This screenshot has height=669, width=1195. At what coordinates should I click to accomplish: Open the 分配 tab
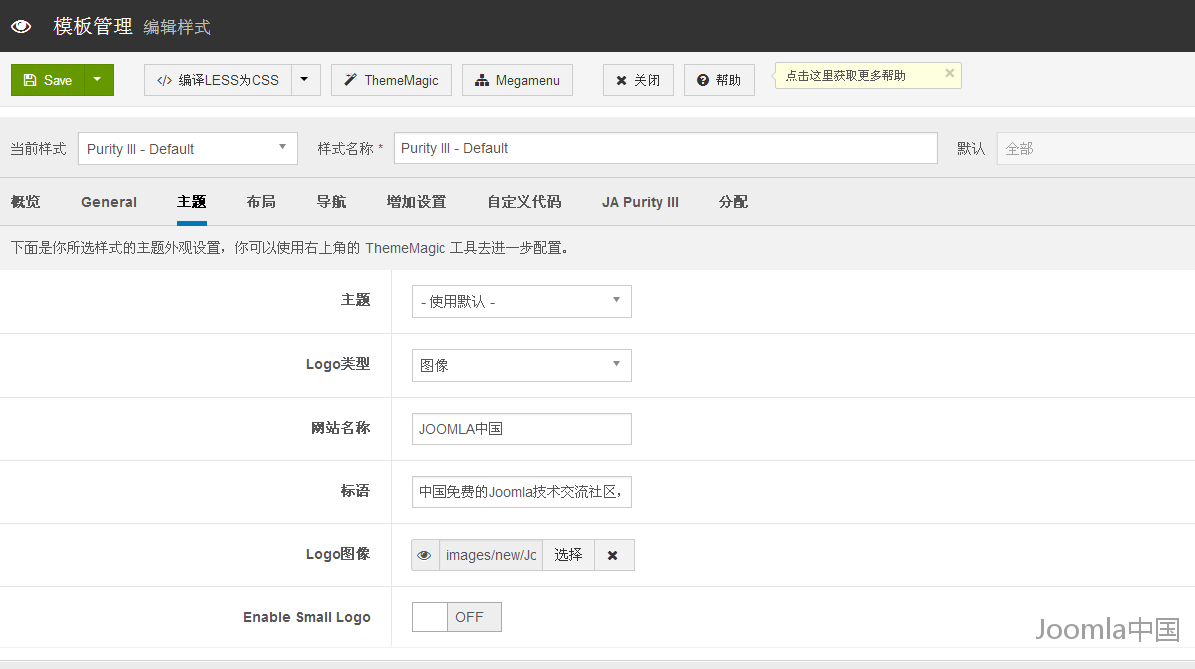tap(733, 202)
